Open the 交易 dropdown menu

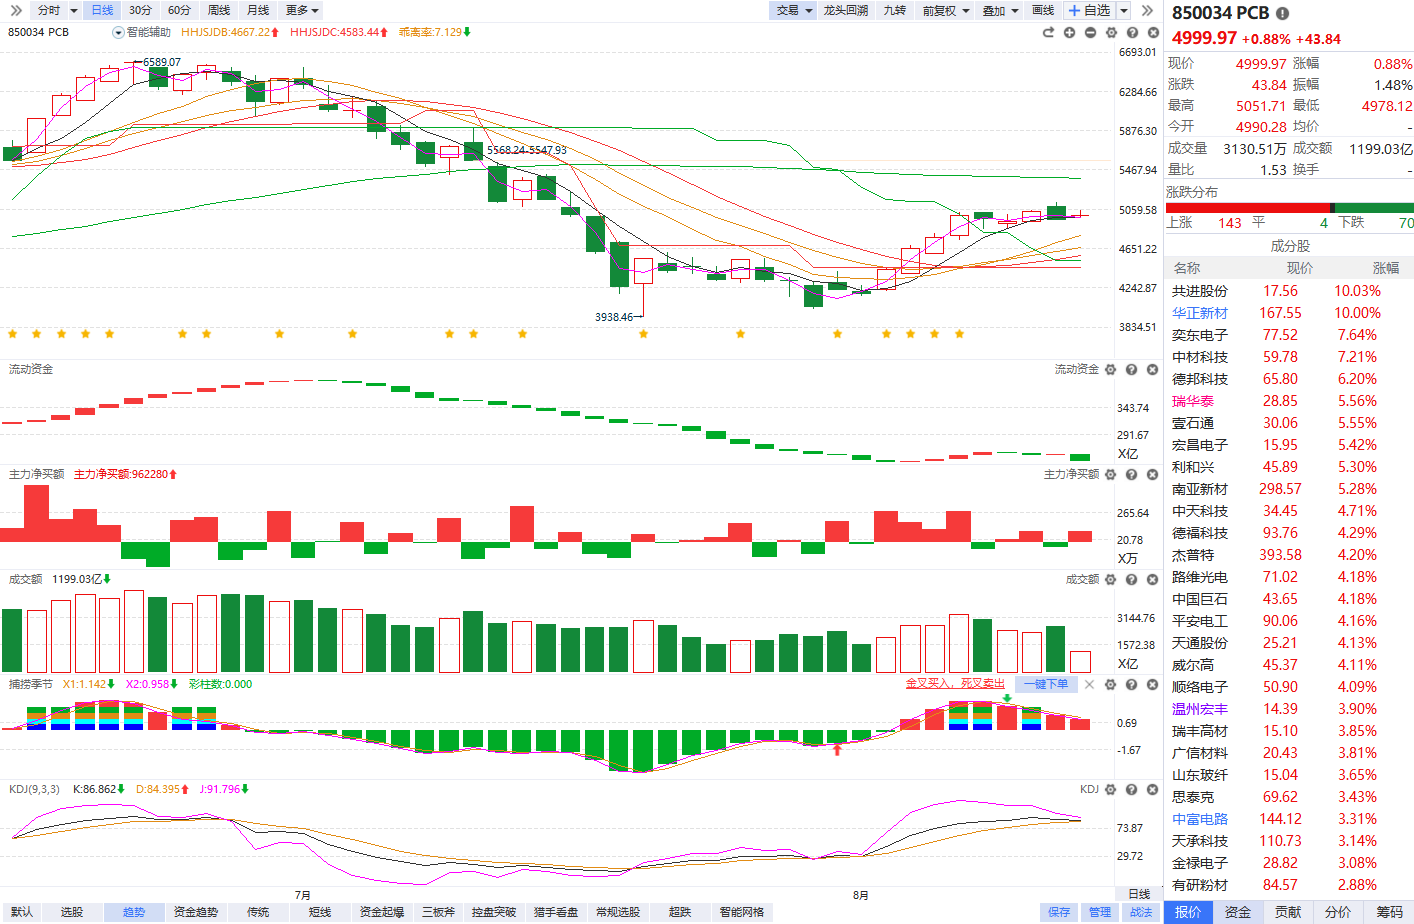(x=795, y=10)
